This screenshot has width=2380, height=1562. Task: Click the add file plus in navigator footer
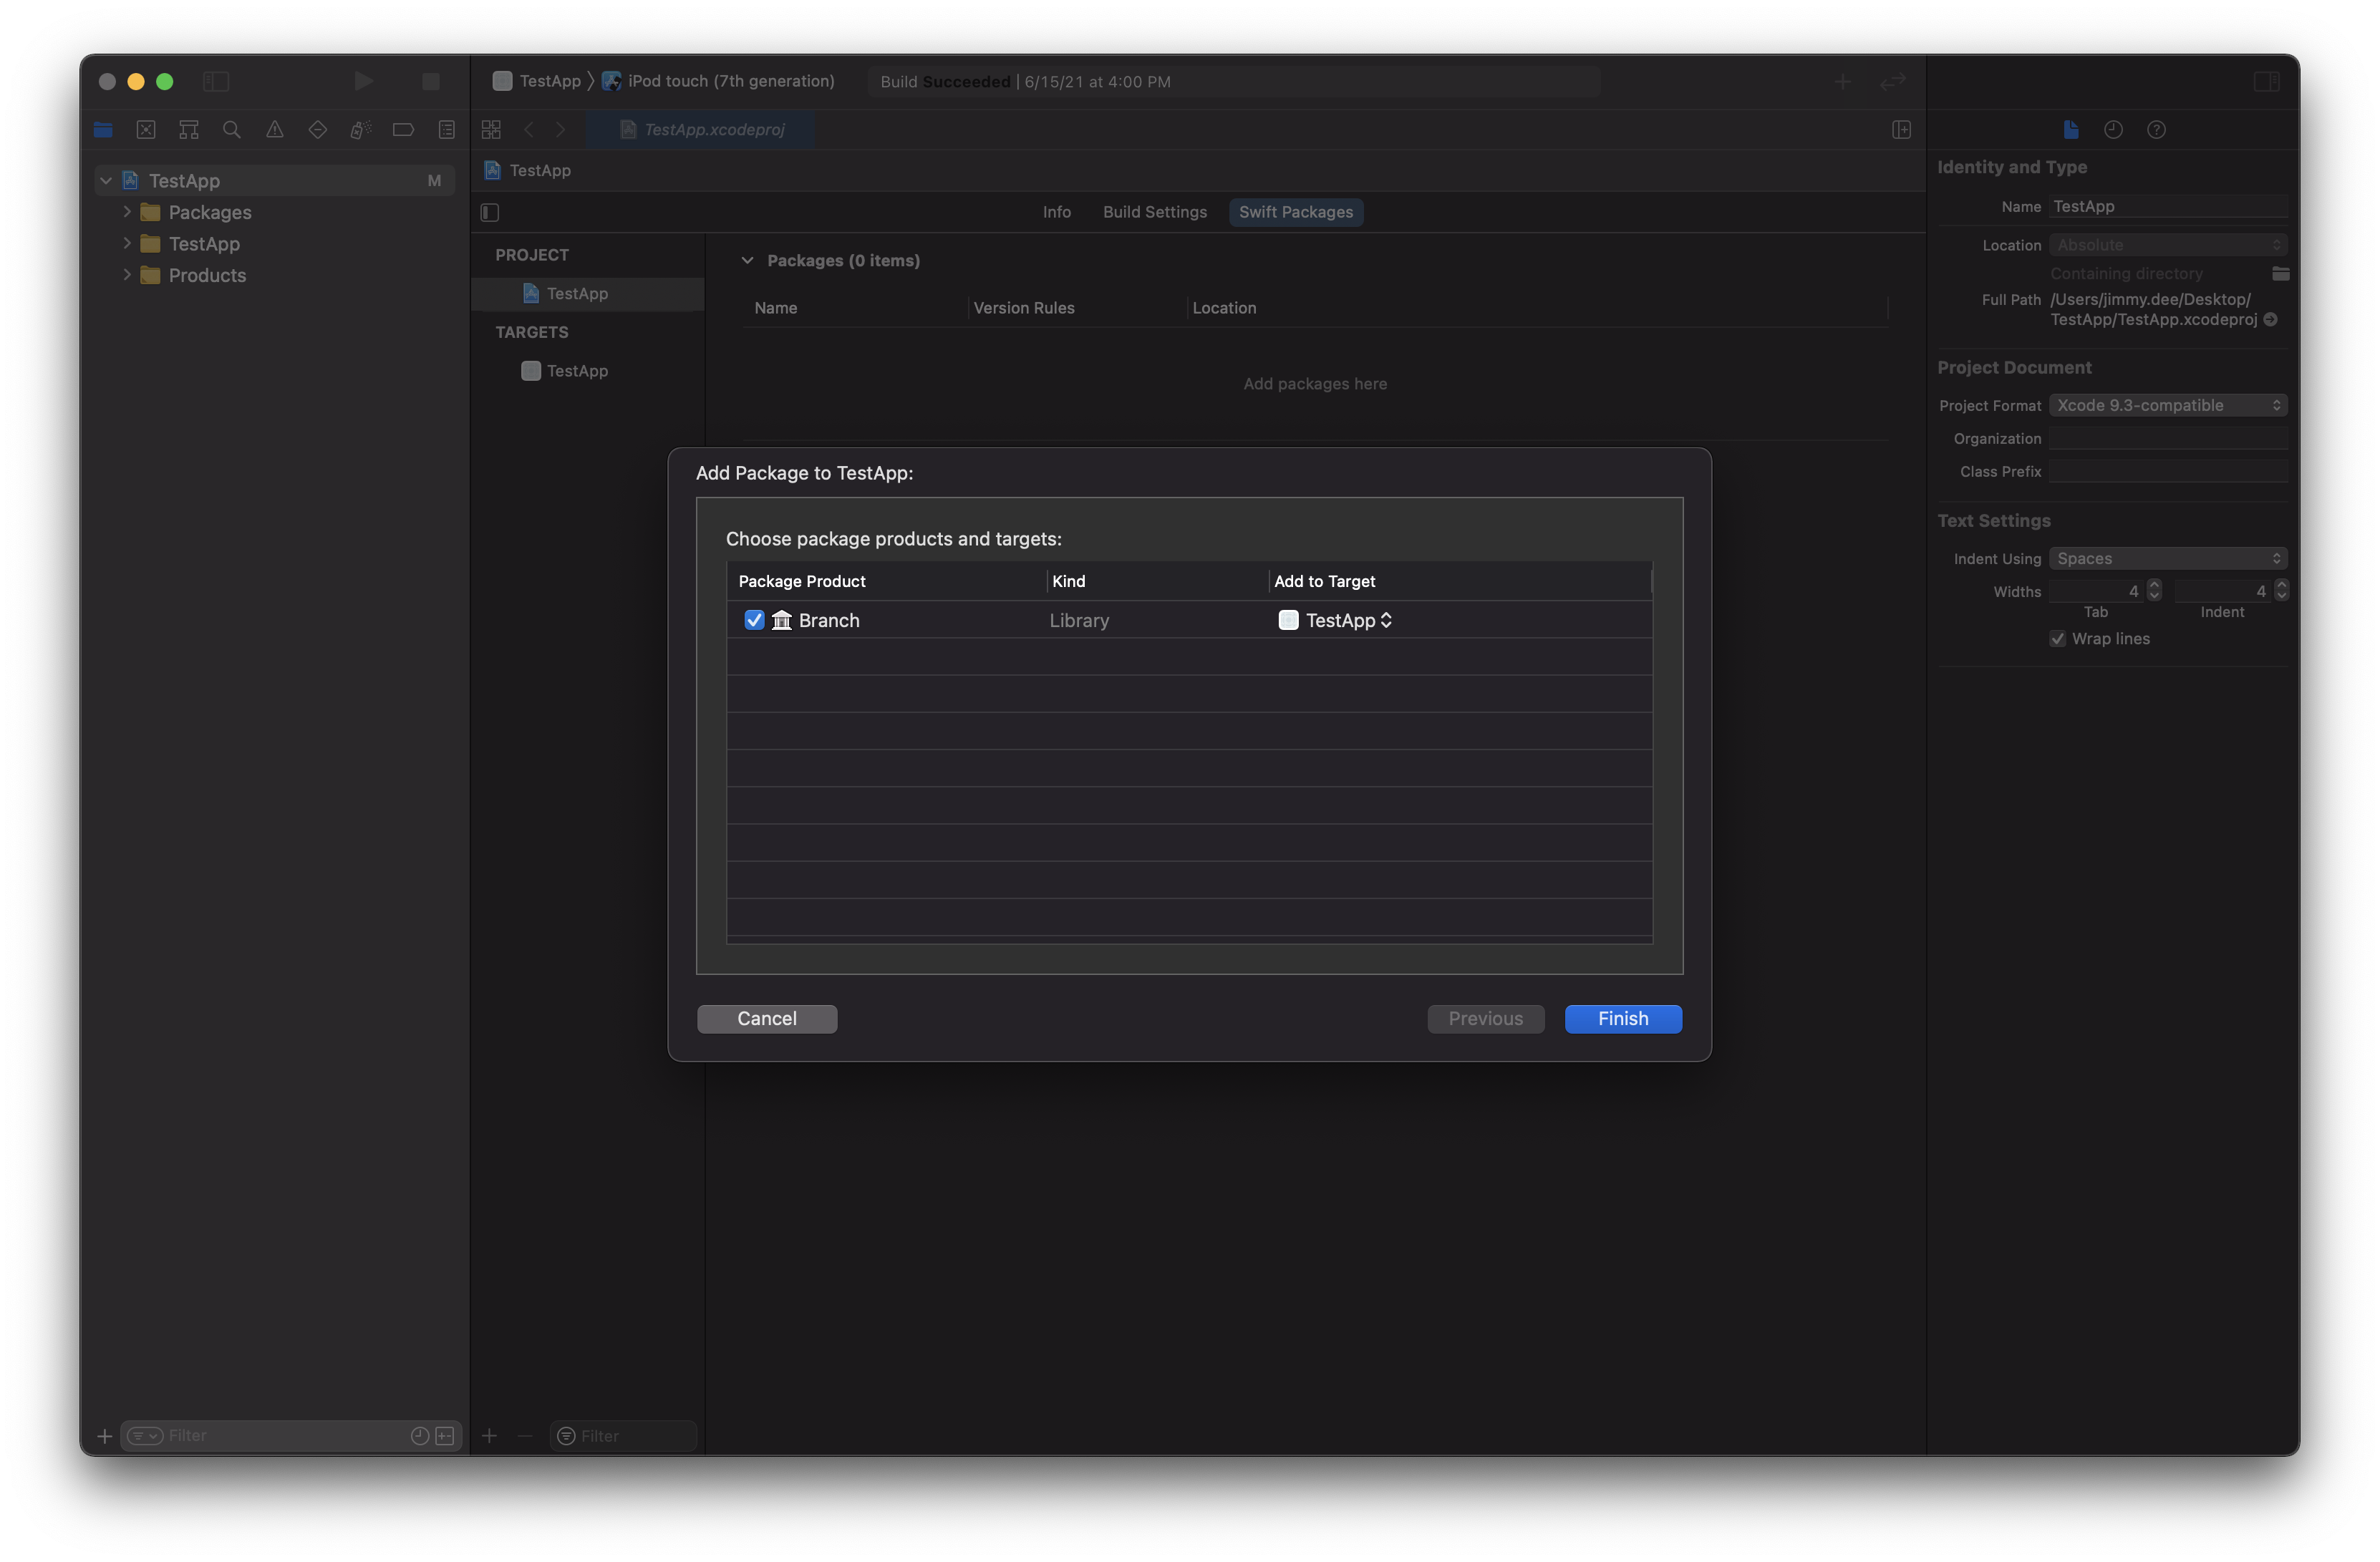[x=104, y=1436]
